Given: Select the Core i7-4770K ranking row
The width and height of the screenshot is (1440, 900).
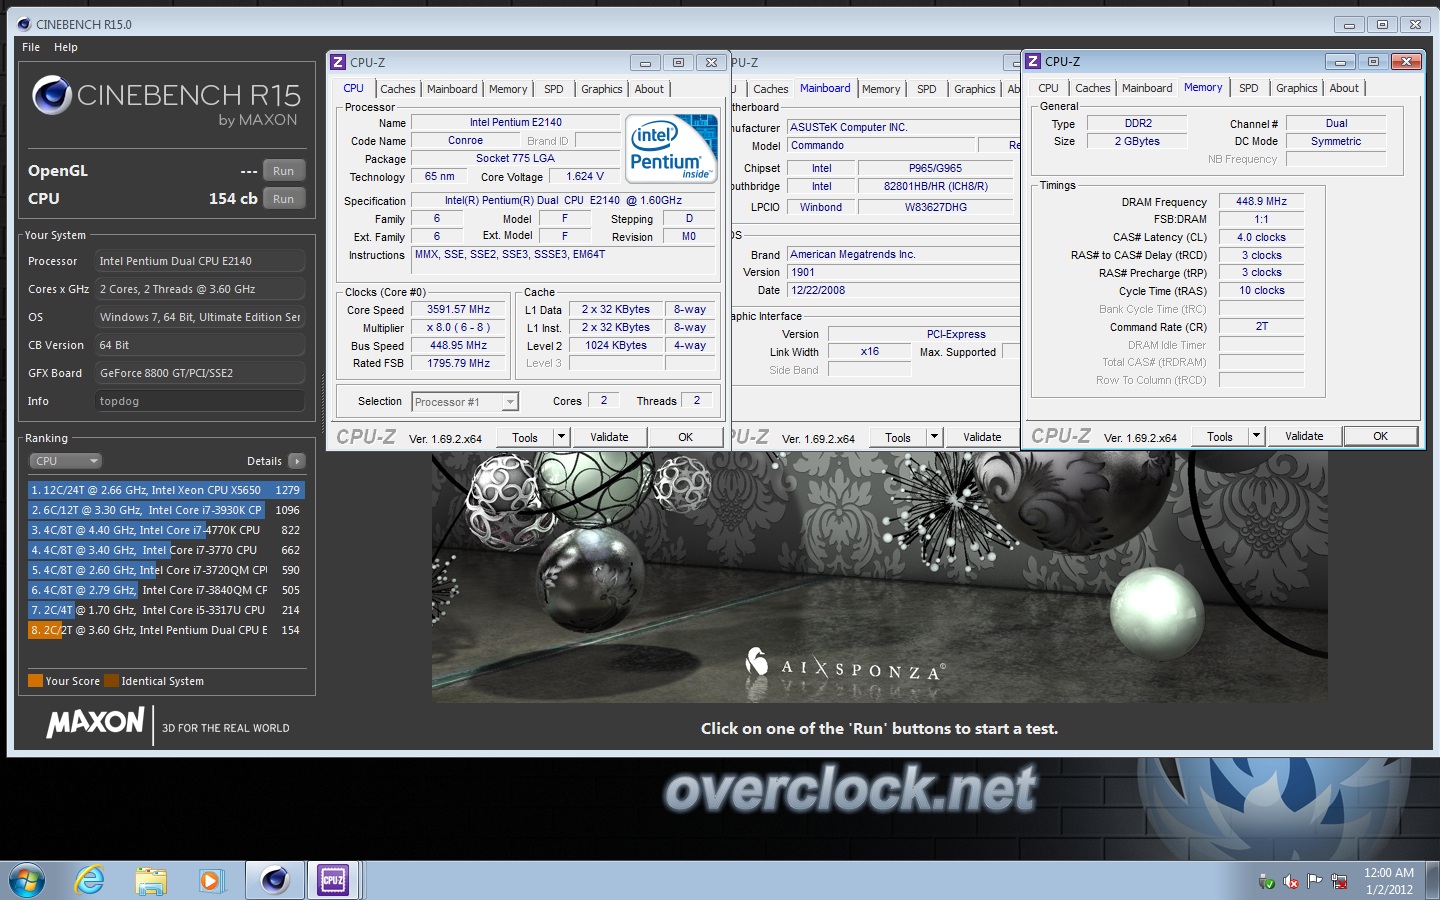Looking at the screenshot, I should (x=166, y=530).
